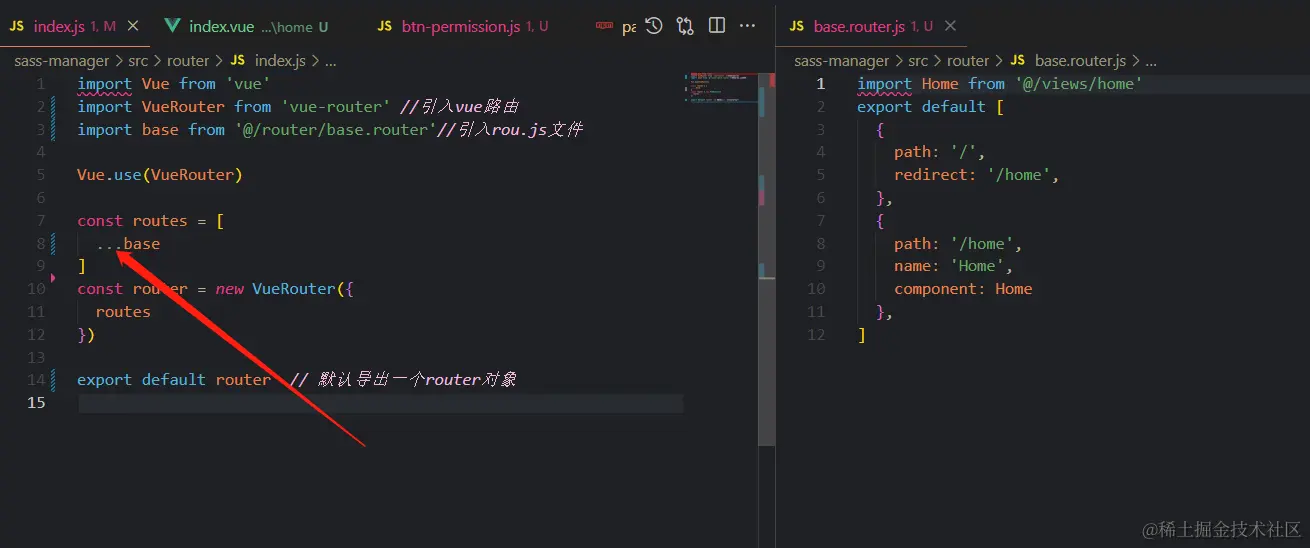Click line number 12 in base.router.js gutter
The width and height of the screenshot is (1310, 548).
click(816, 335)
